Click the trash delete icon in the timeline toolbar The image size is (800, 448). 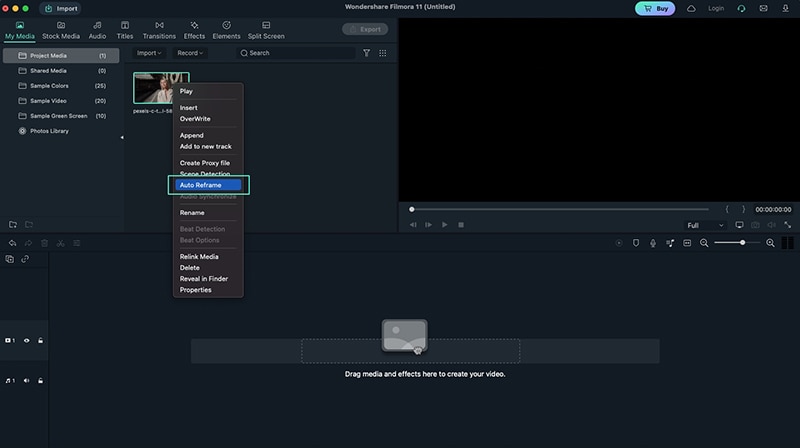(x=44, y=243)
